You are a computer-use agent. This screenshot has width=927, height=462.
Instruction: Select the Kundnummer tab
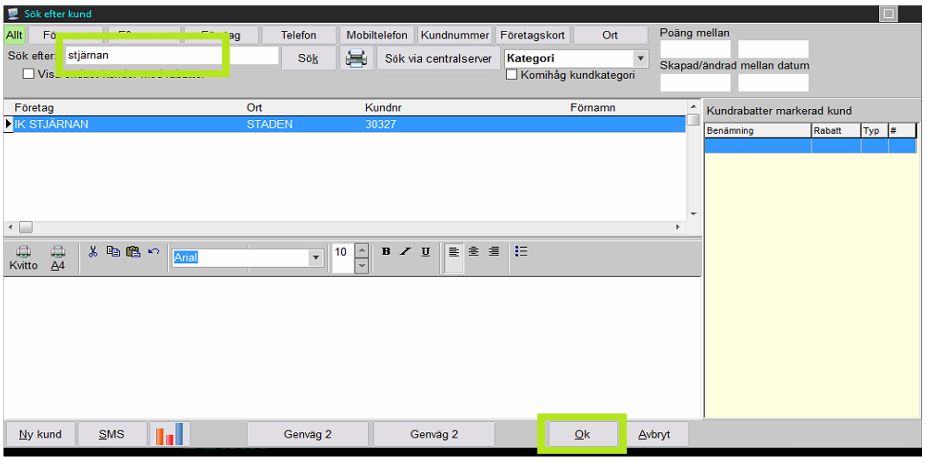pos(455,35)
